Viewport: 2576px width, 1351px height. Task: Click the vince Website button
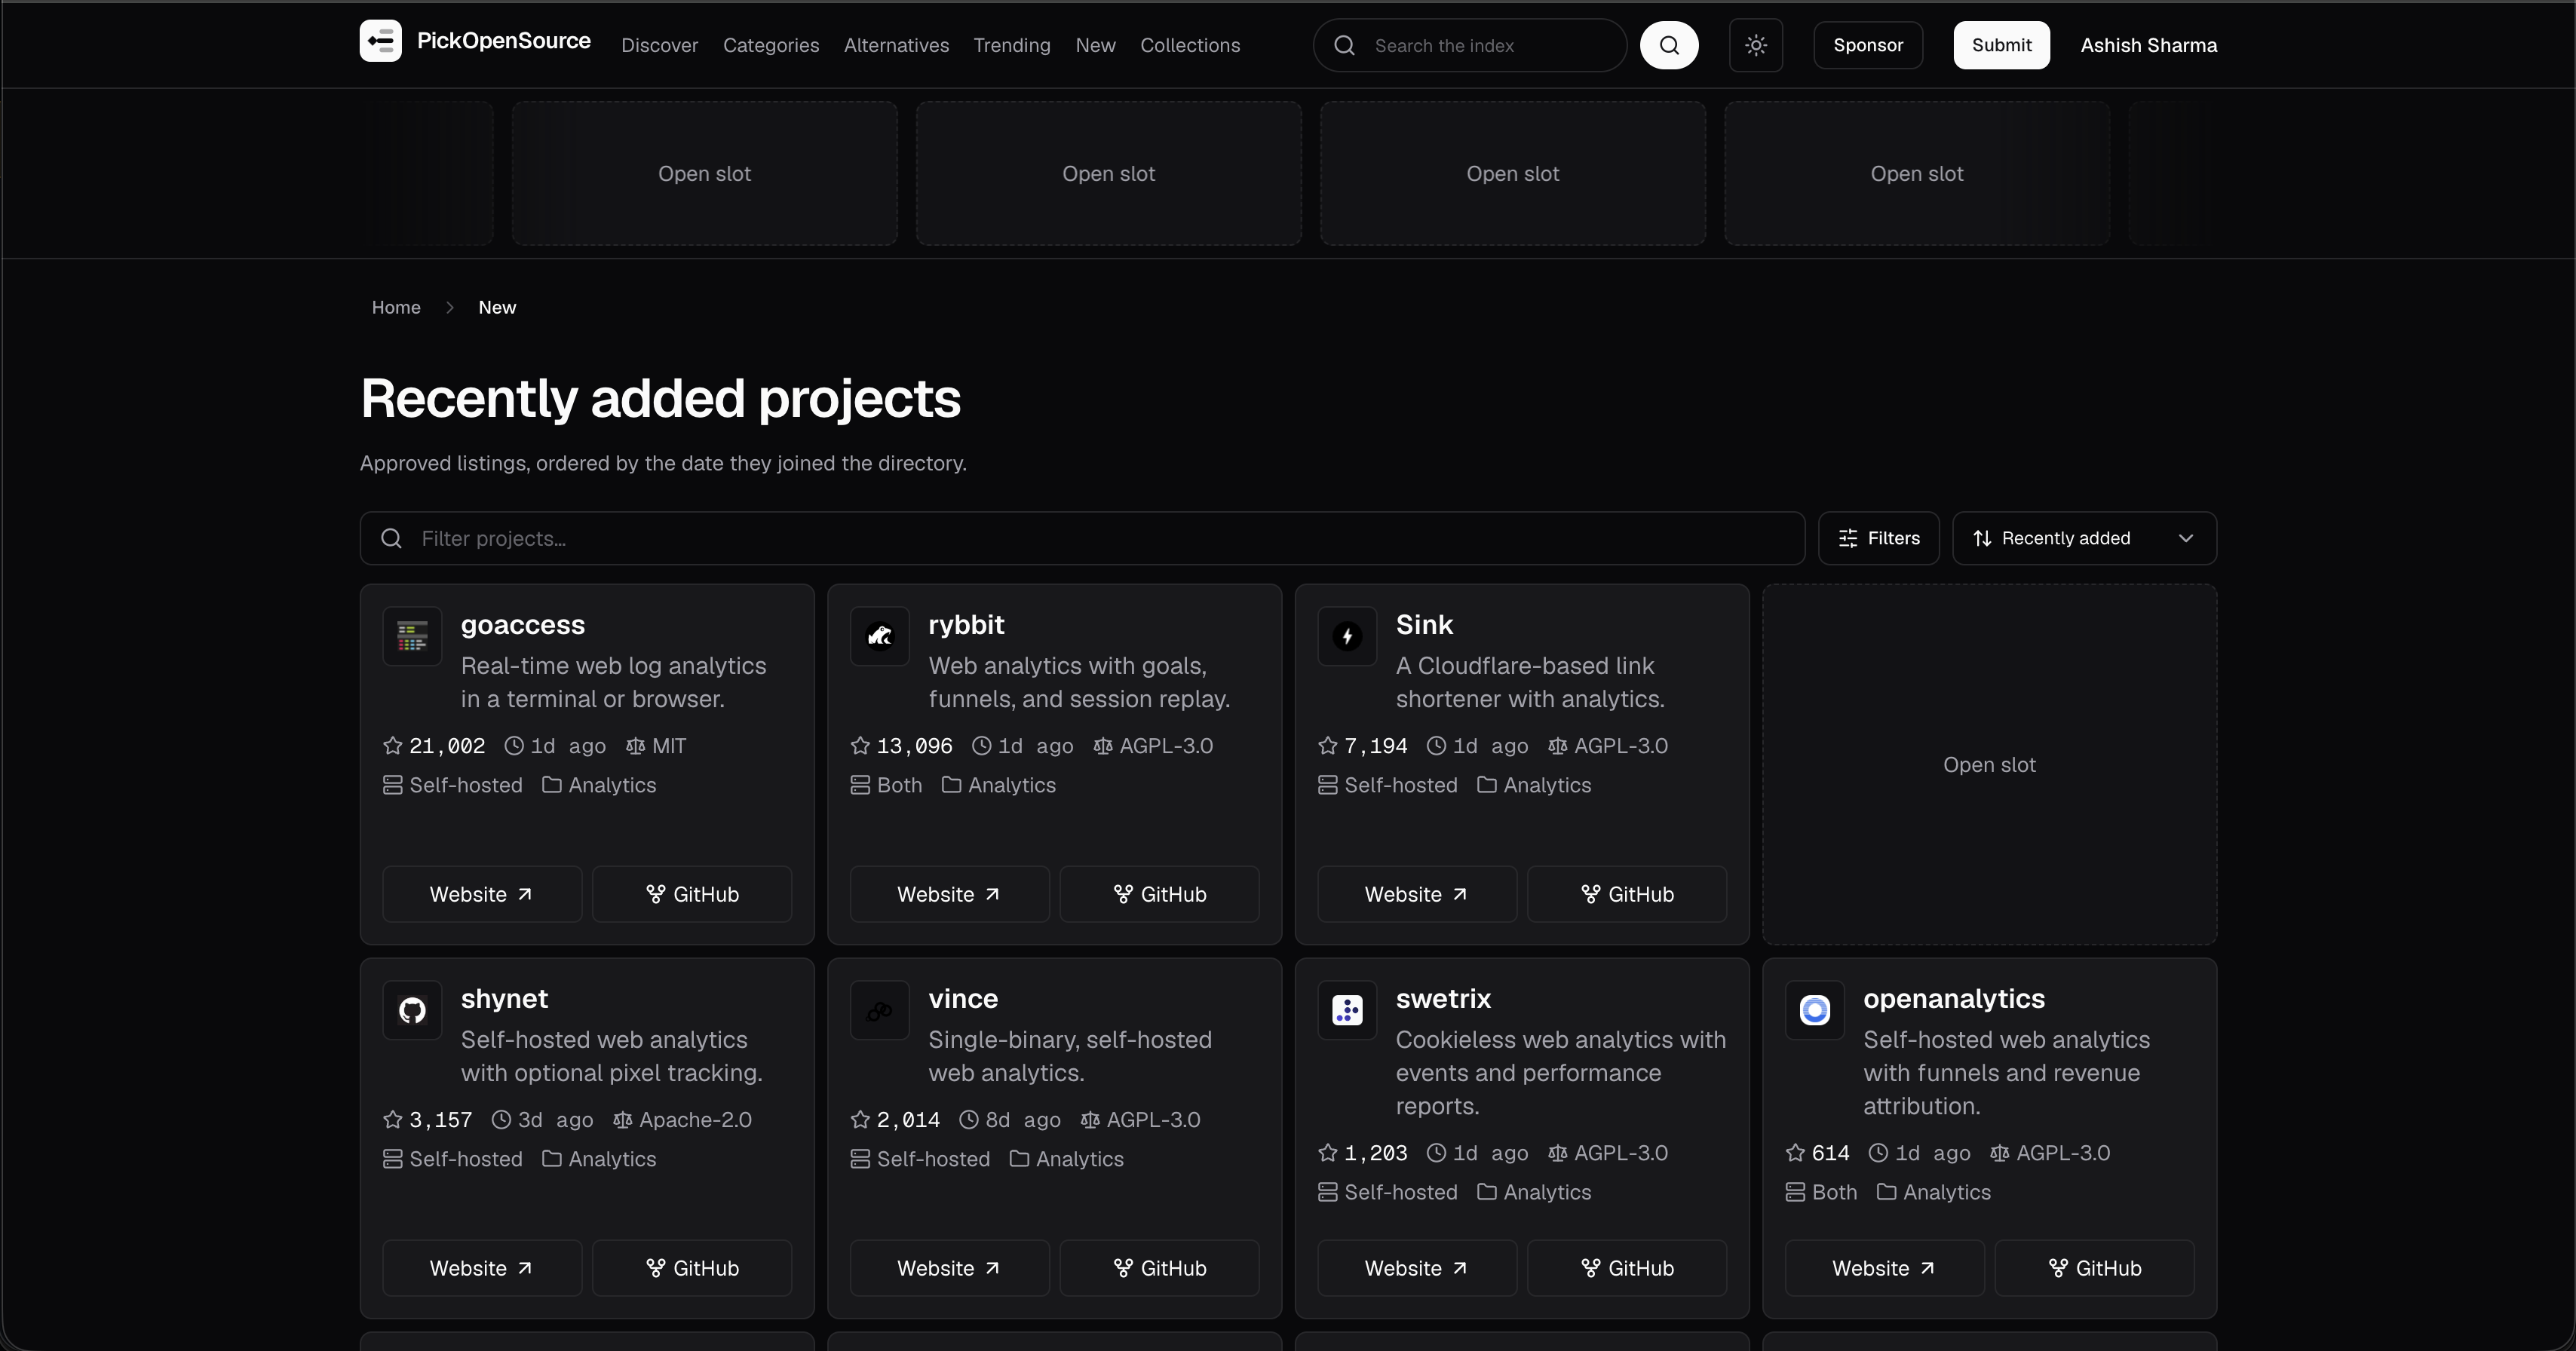coord(950,1268)
